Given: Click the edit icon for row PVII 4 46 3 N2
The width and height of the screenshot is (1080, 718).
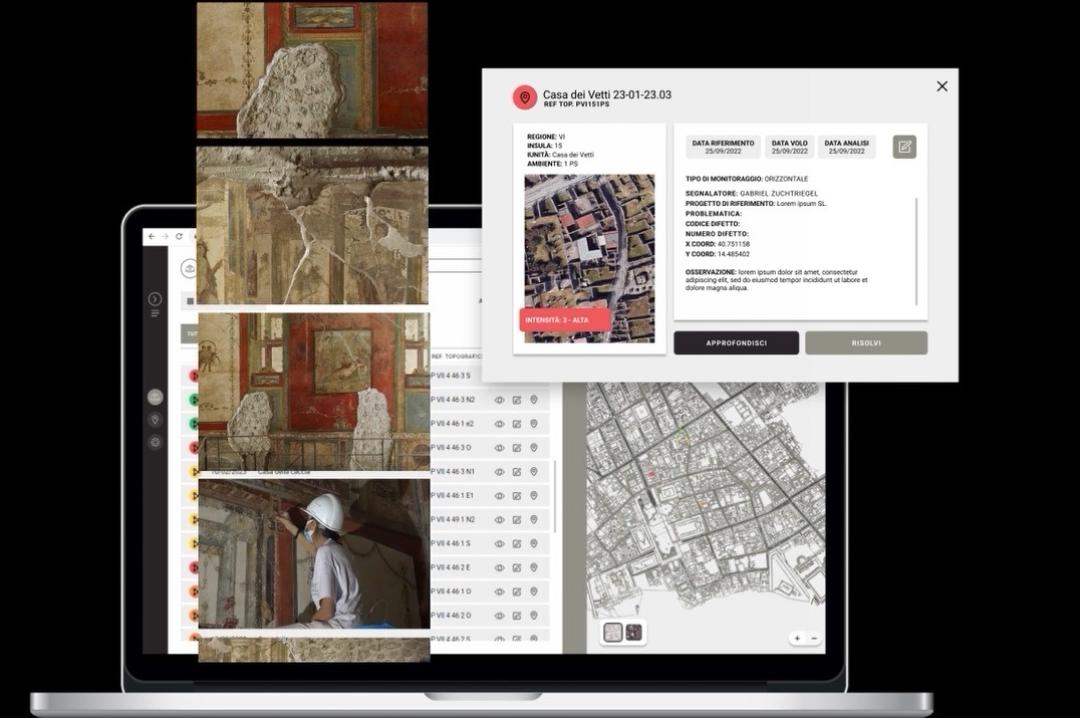Looking at the screenshot, I should [x=517, y=400].
